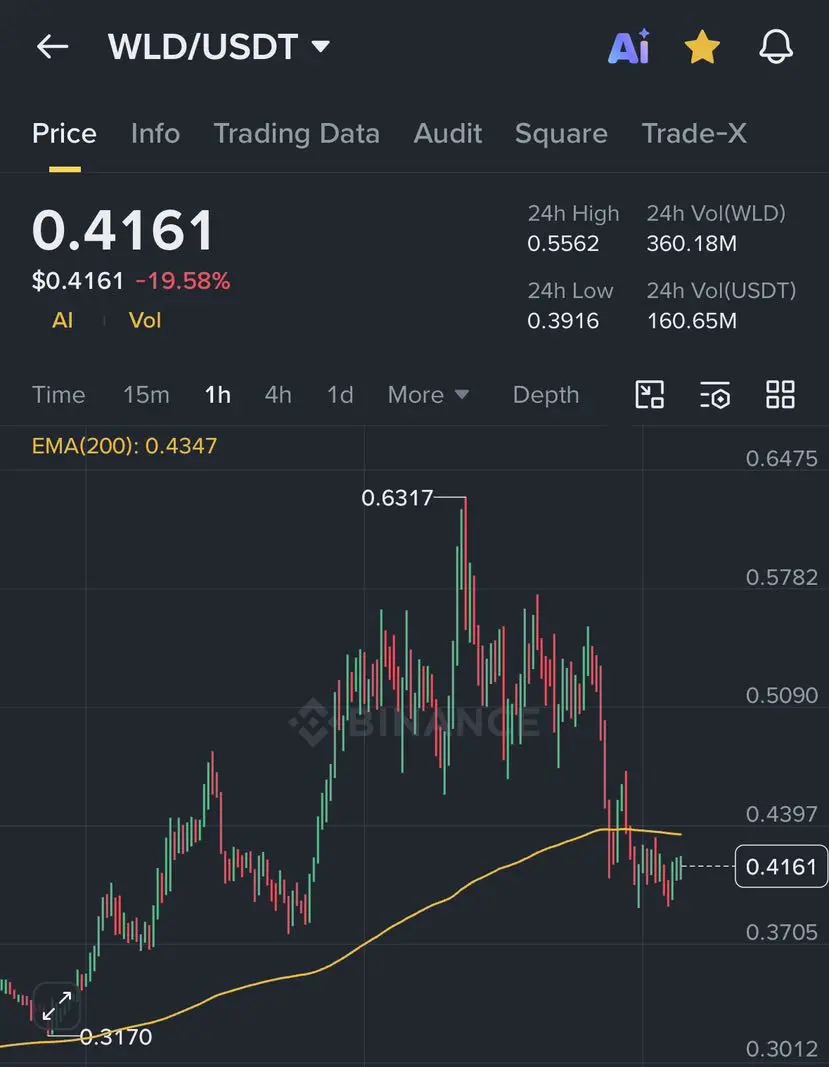Image resolution: width=829 pixels, height=1067 pixels.
Task: Select the 1h interval
Action: pos(218,395)
